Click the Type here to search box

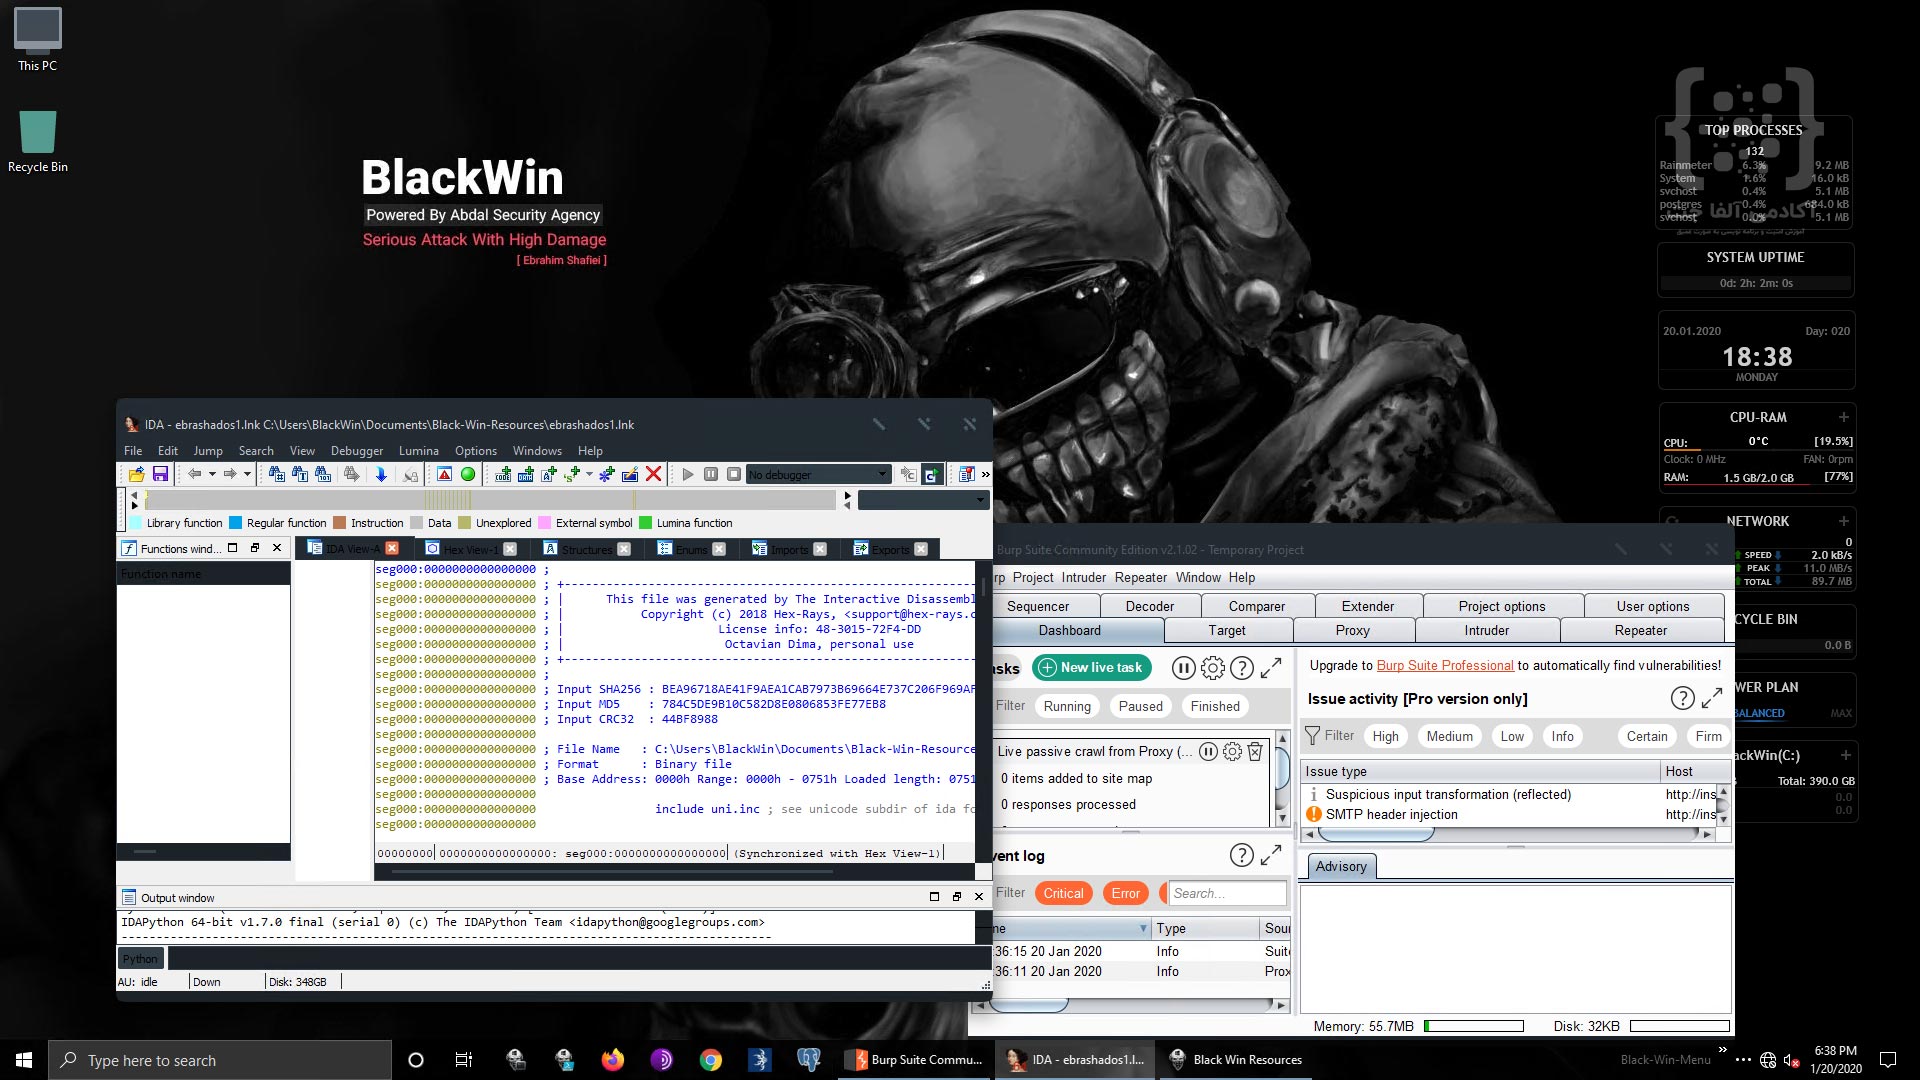point(220,1060)
